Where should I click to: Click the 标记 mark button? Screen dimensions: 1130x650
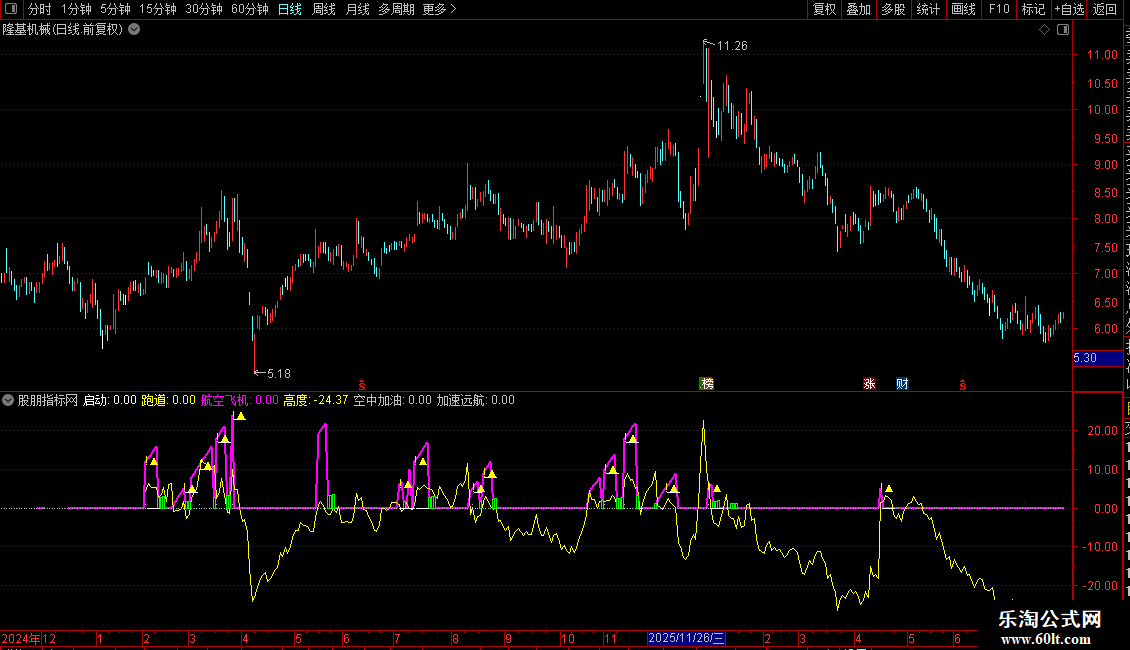[x=1033, y=9]
